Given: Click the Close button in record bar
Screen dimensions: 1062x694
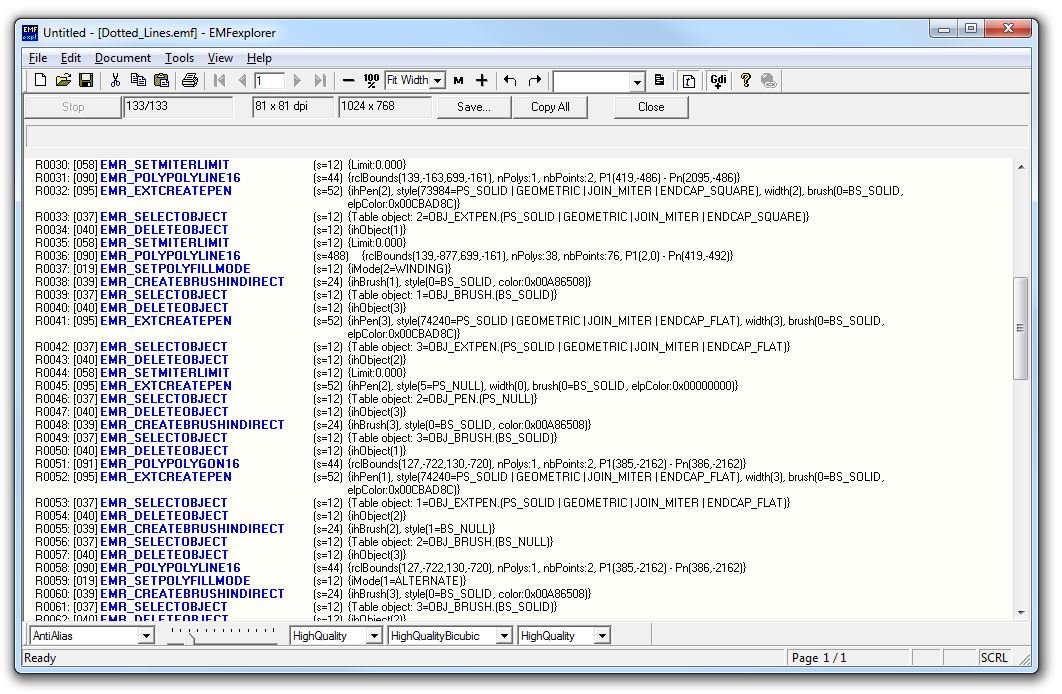Looking at the screenshot, I should coord(651,107).
